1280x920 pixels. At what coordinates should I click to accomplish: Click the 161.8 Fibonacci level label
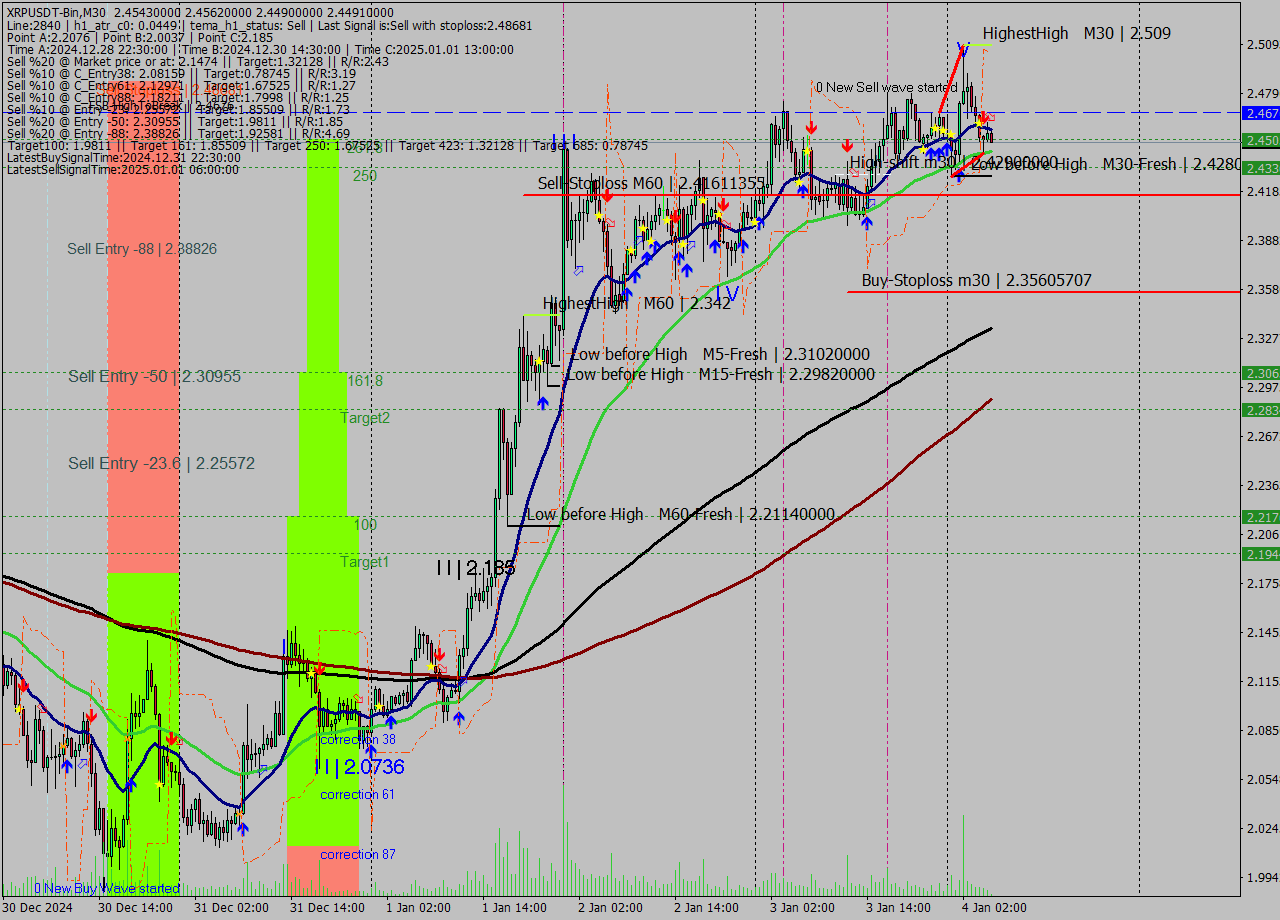(x=365, y=381)
